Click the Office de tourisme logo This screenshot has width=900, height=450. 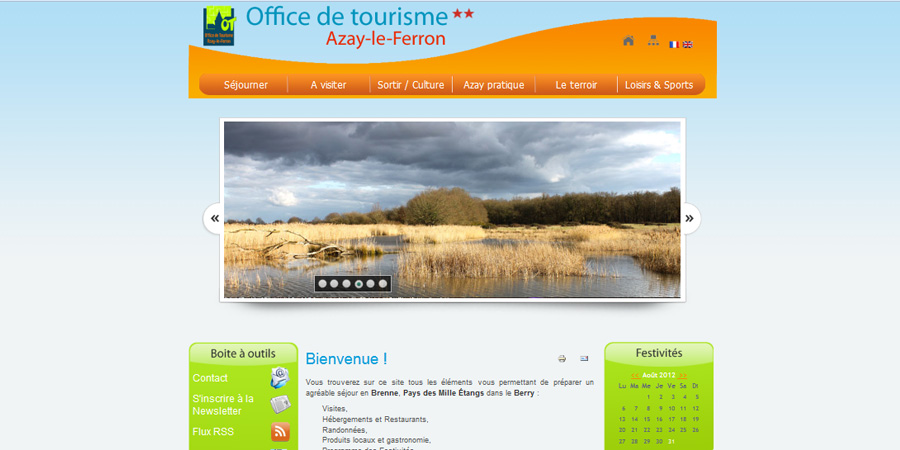219,27
